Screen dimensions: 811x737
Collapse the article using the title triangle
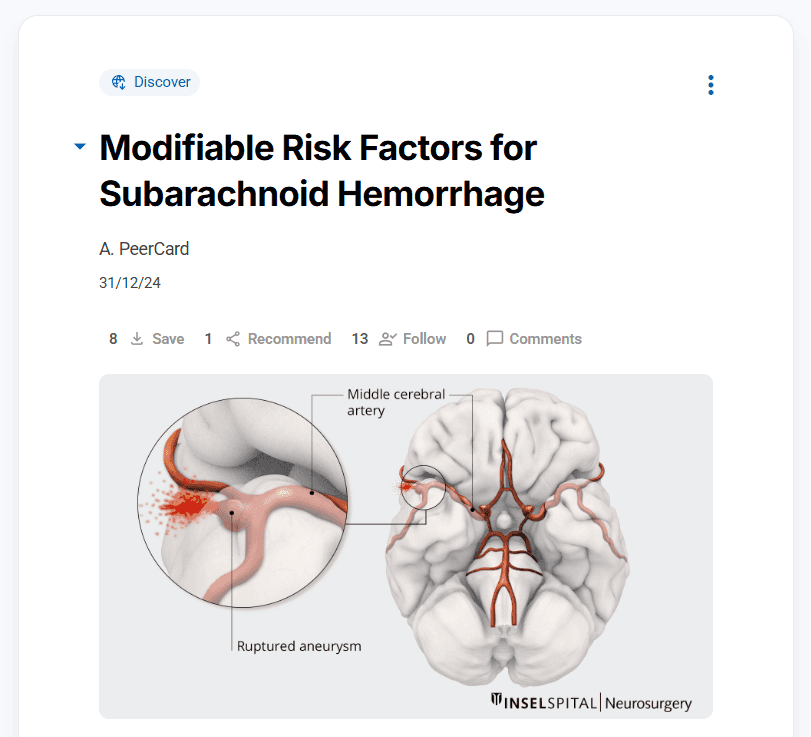80,147
